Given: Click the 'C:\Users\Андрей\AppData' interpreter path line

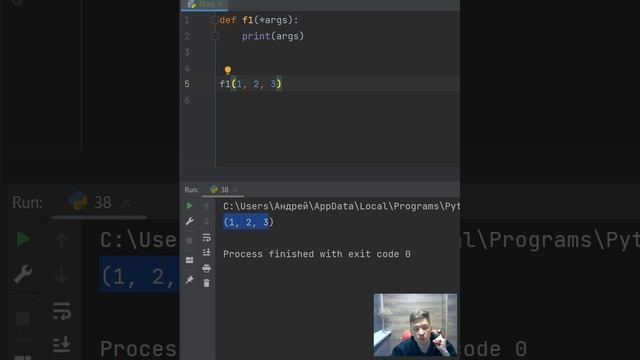Looking at the screenshot, I should coord(341,206).
